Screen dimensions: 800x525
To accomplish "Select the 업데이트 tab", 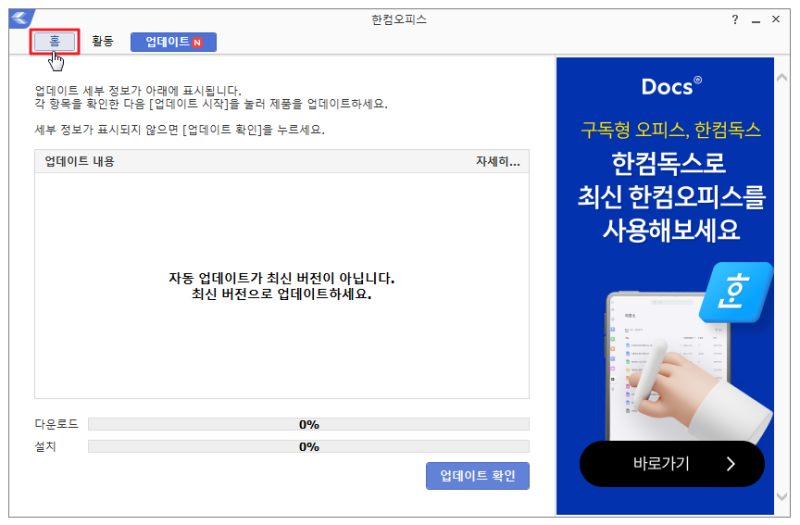I will [173, 42].
